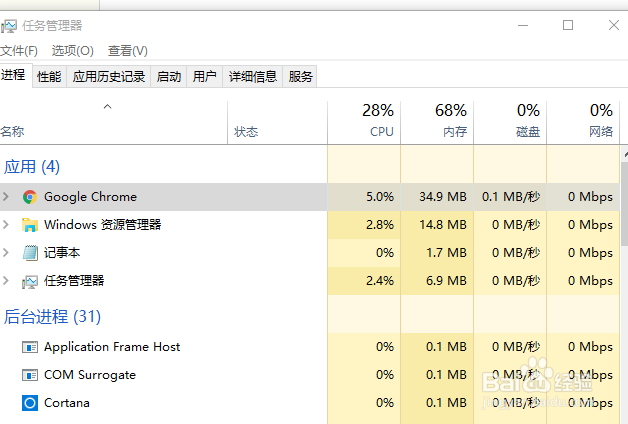Open the 文件(F) menu
The height and width of the screenshot is (424, 628).
click(19, 50)
